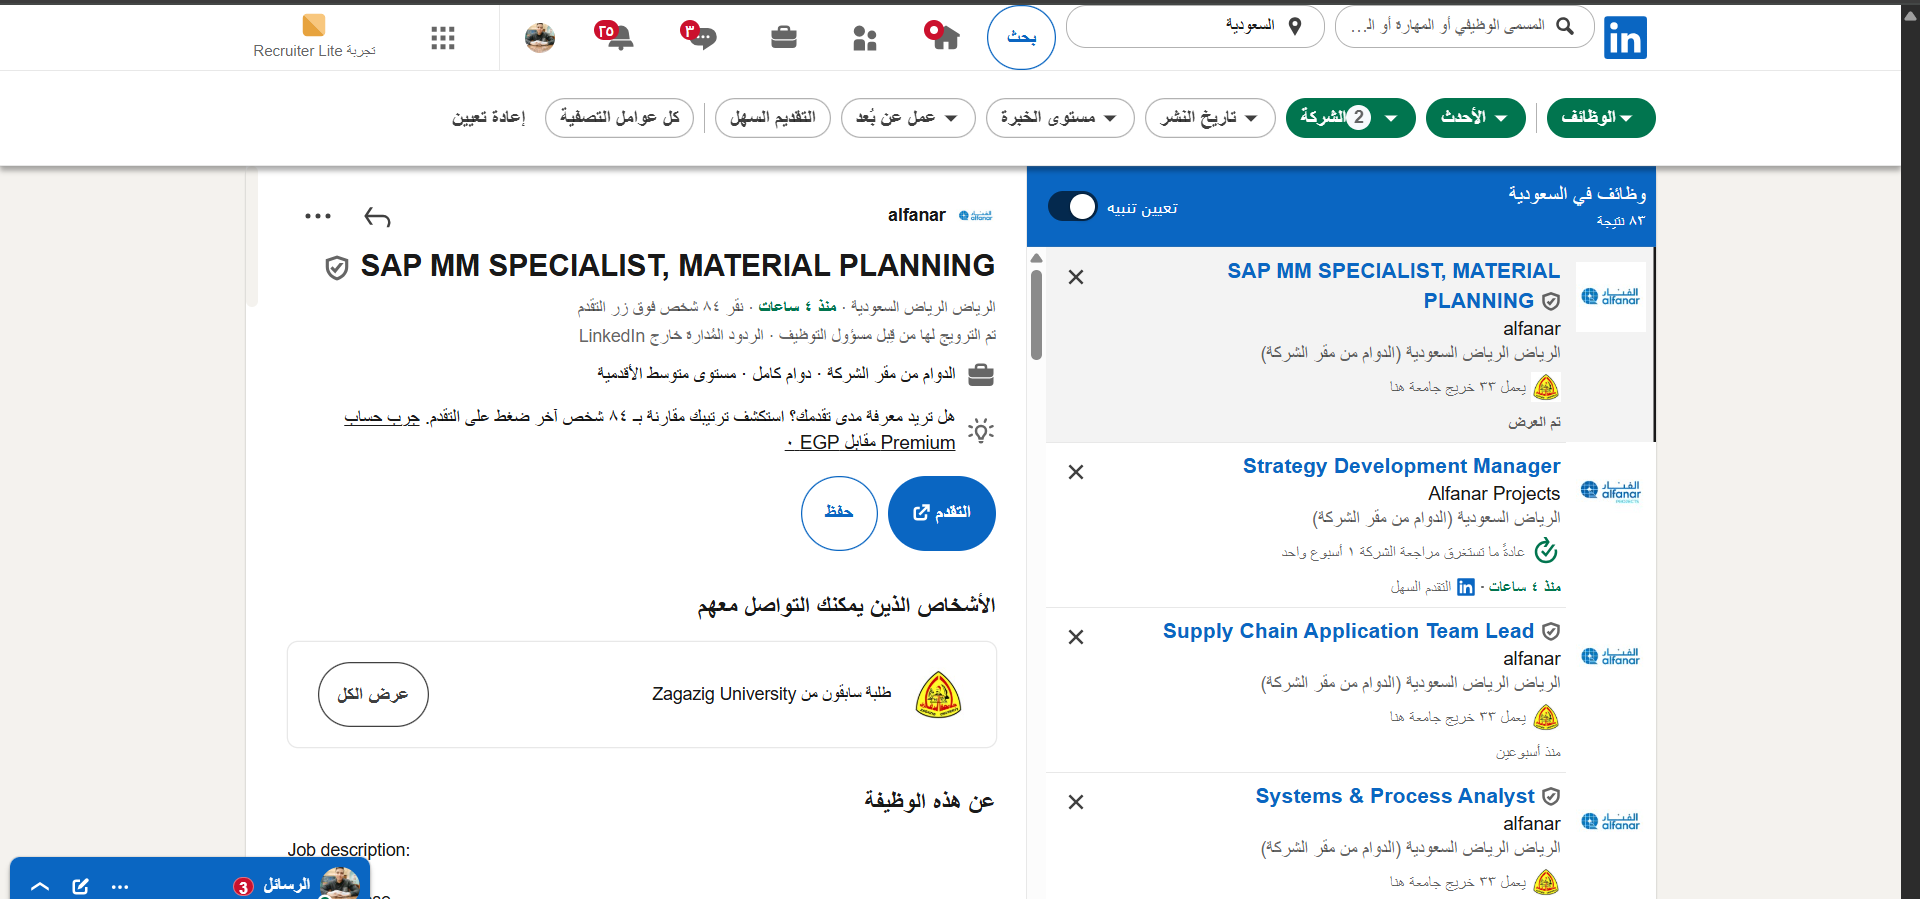Expand the Most Recent sort dropdown
The width and height of the screenshot is (1920, 899).
(1475, 118)
